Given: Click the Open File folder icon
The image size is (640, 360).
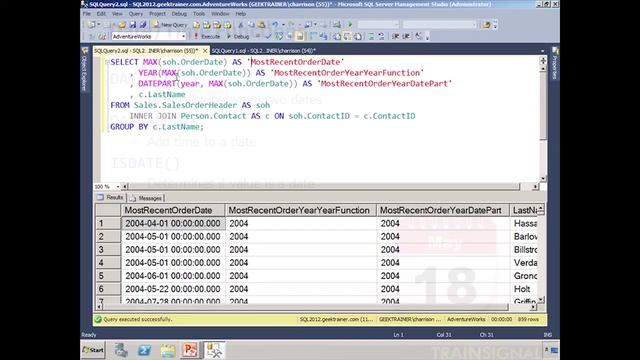Looking at the screenshot, I should coord(122,25).
